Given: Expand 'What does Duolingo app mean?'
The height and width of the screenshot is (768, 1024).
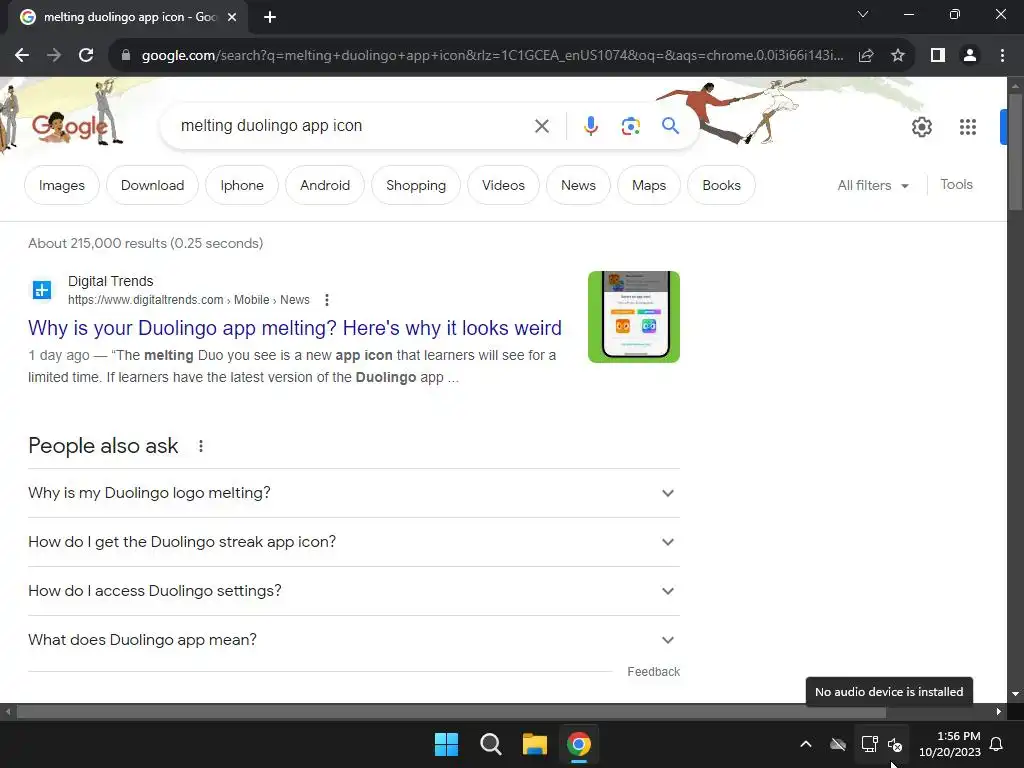Looking at the screenshot, I should 354,640.
